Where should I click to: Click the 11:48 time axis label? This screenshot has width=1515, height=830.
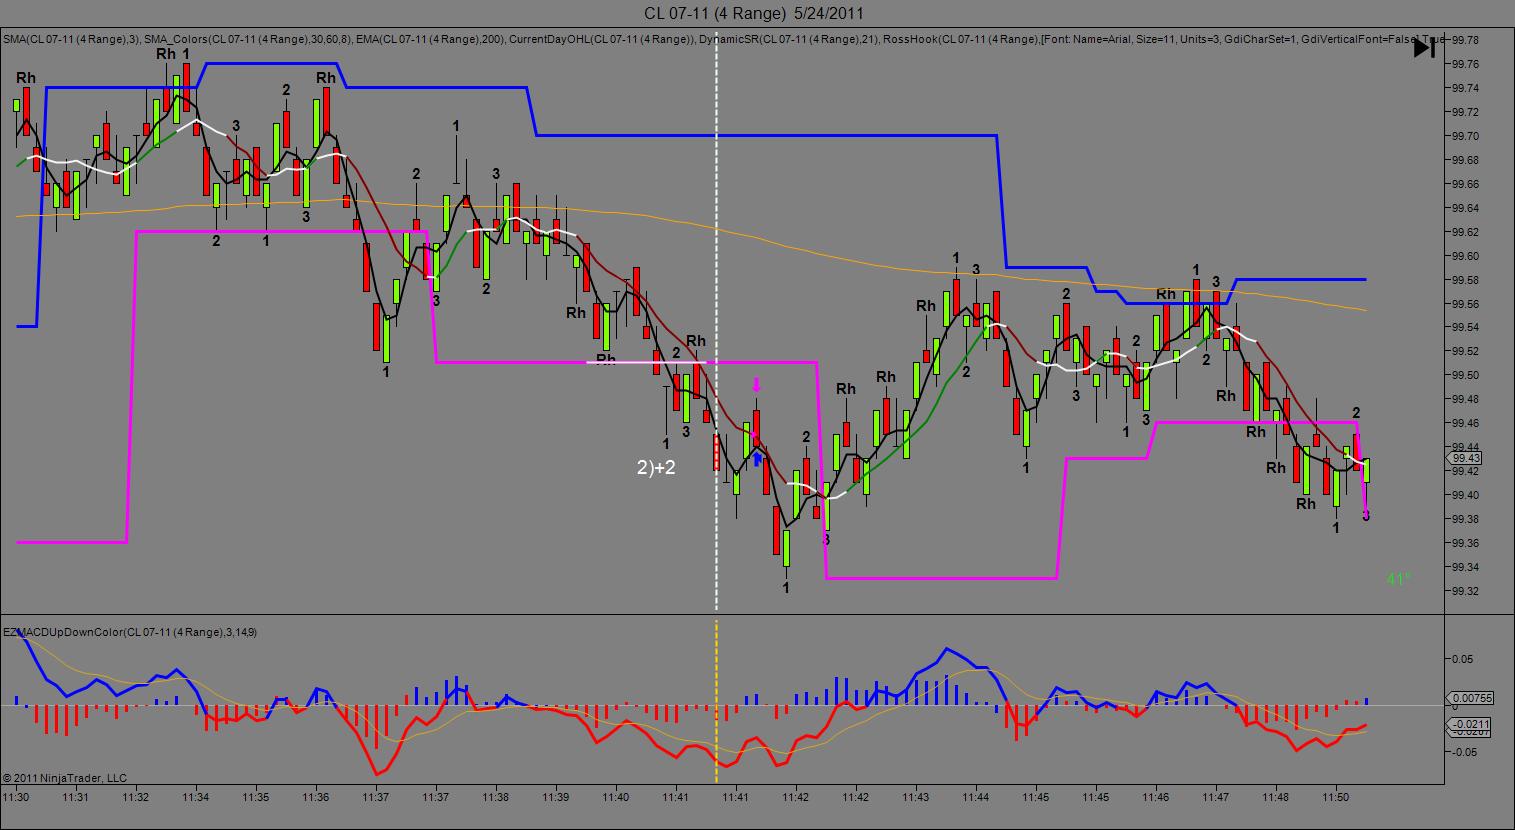pos(1276,797)
